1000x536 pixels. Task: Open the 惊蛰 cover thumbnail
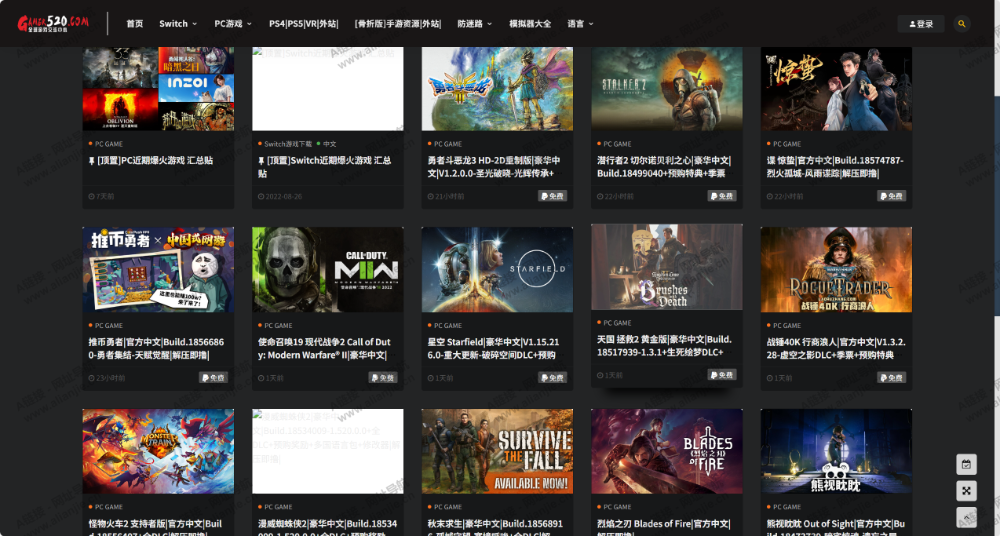[836, 89]
